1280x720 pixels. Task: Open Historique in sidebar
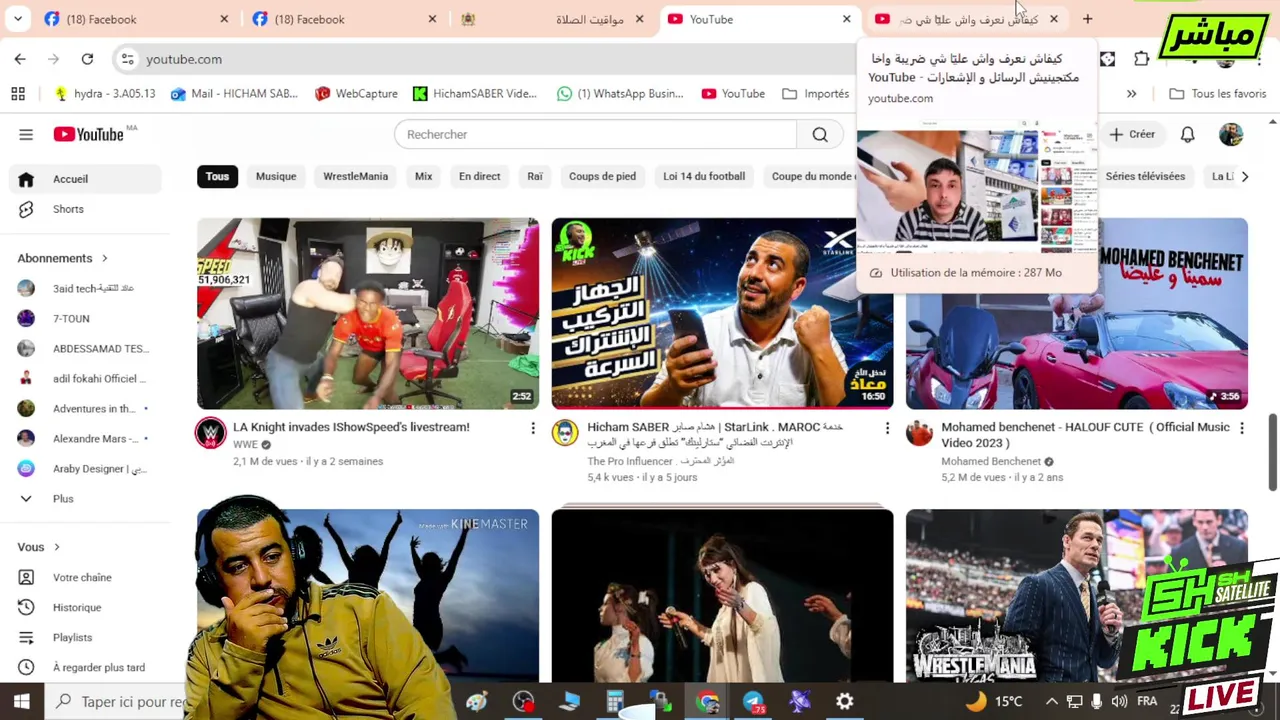(85, 607)
